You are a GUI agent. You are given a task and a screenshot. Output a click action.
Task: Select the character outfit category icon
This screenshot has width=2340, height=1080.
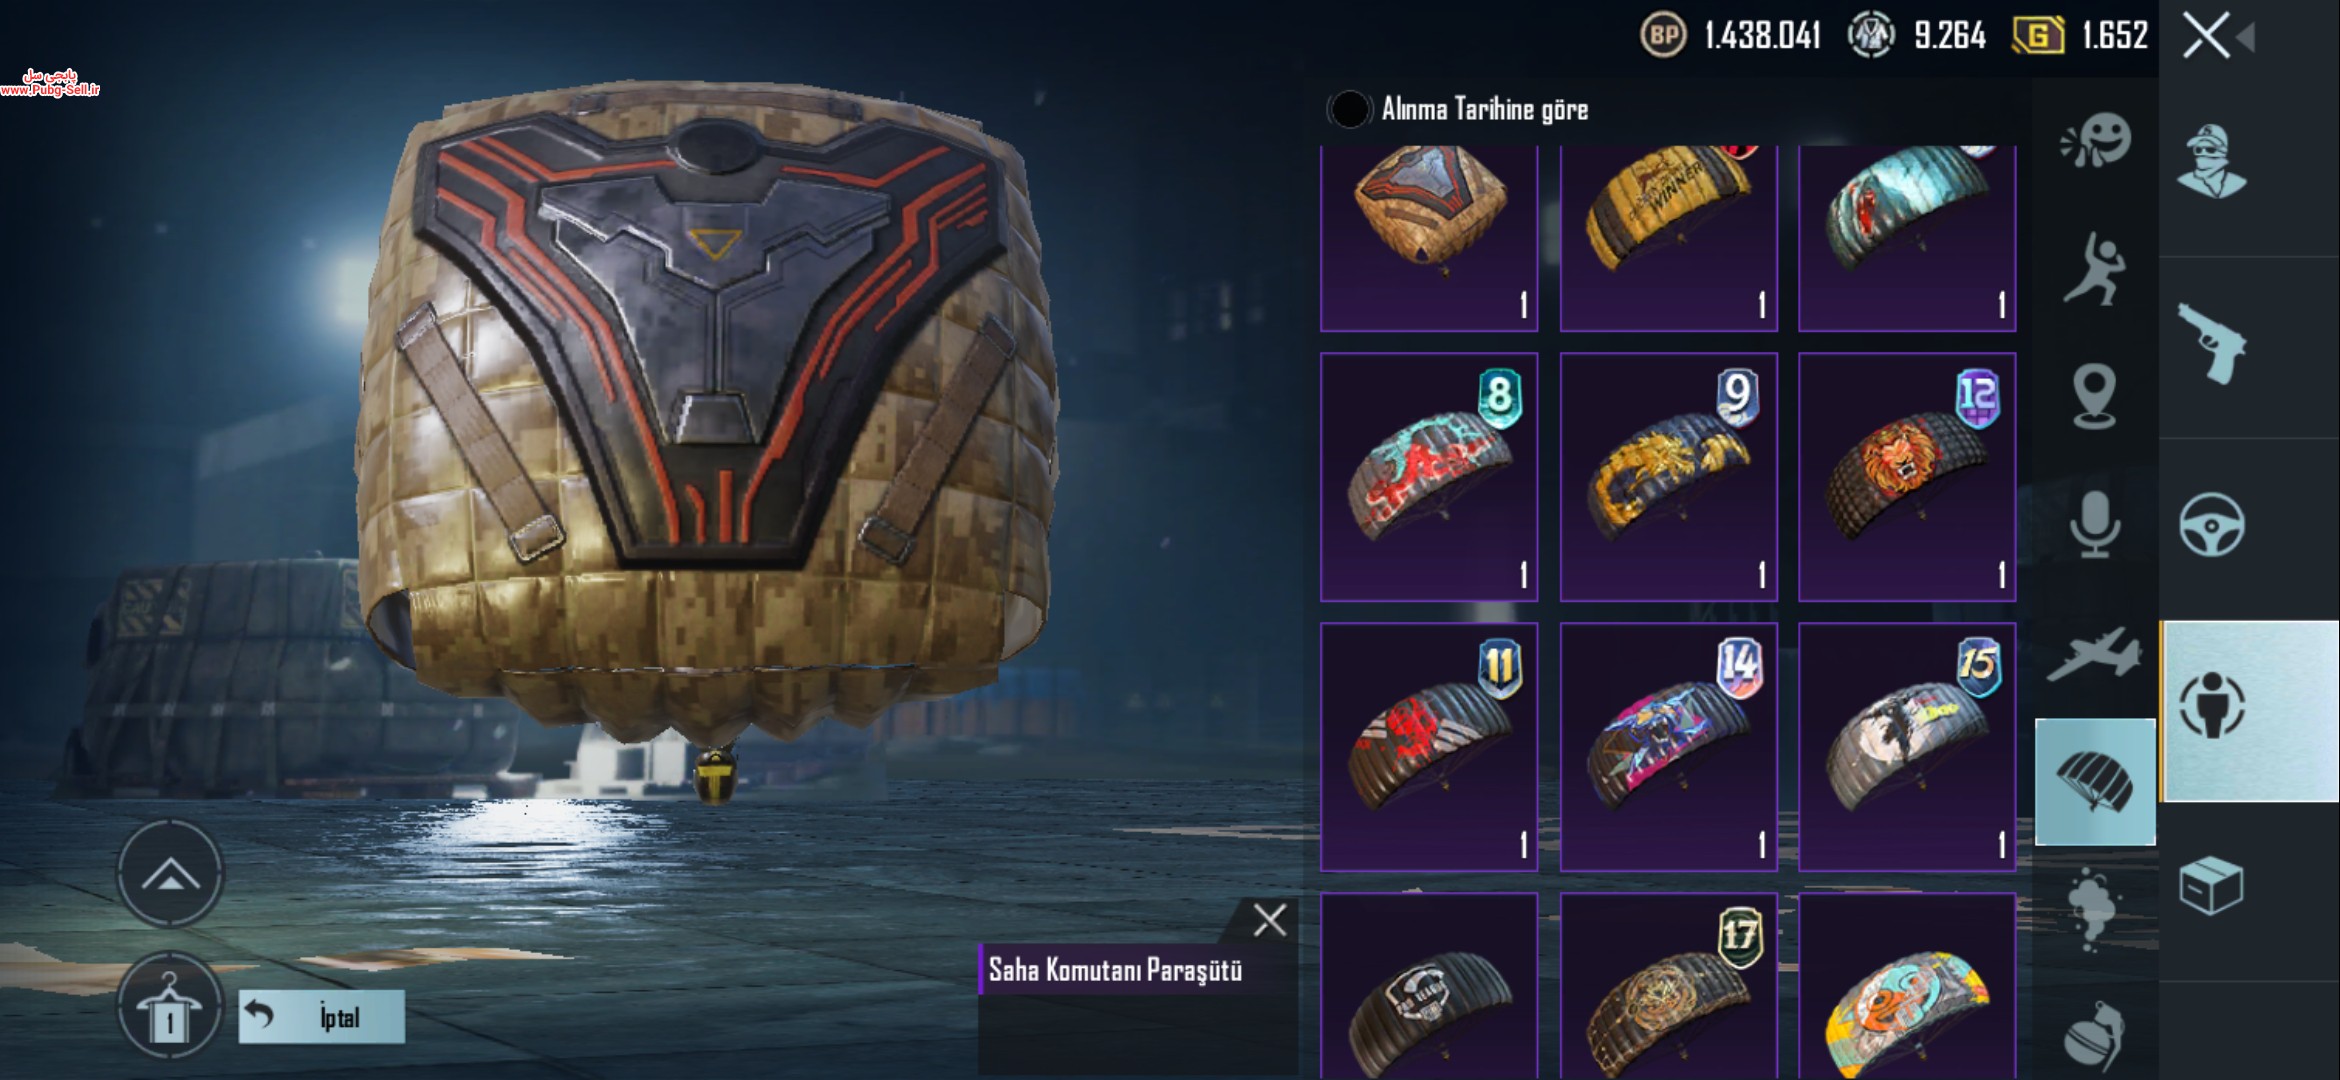pyautogui.click(x=2212, y=162)
